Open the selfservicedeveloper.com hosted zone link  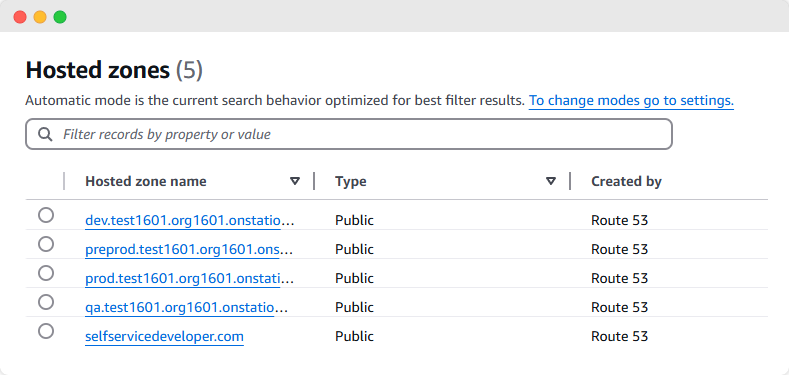[165, 336]
